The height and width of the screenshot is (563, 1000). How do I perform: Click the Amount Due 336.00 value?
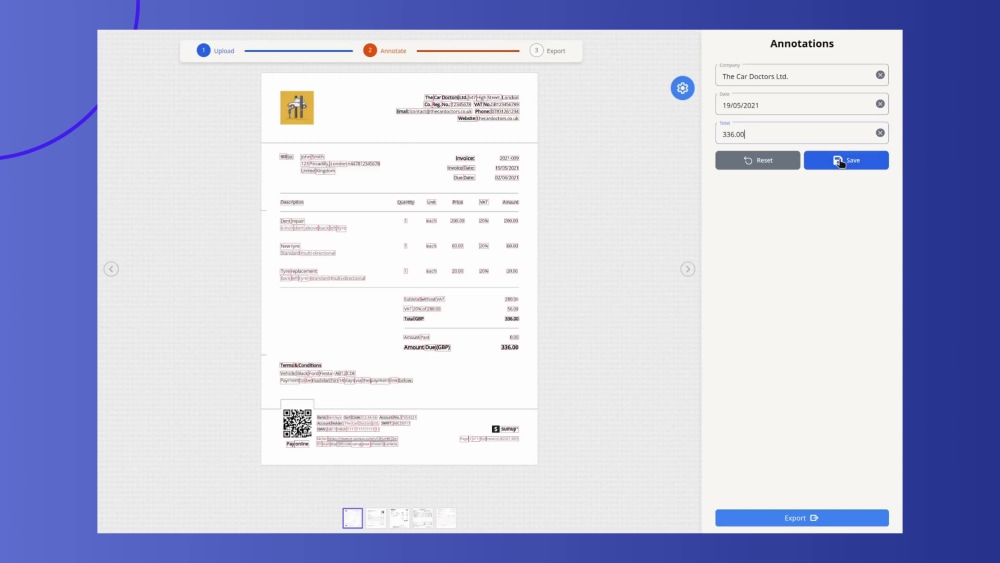pos(510,347)
